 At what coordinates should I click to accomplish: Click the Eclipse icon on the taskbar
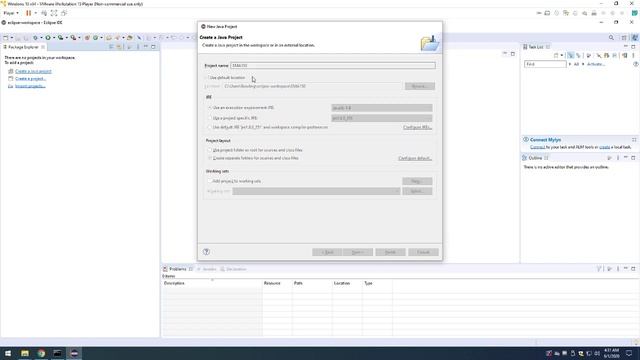point(74,353)
